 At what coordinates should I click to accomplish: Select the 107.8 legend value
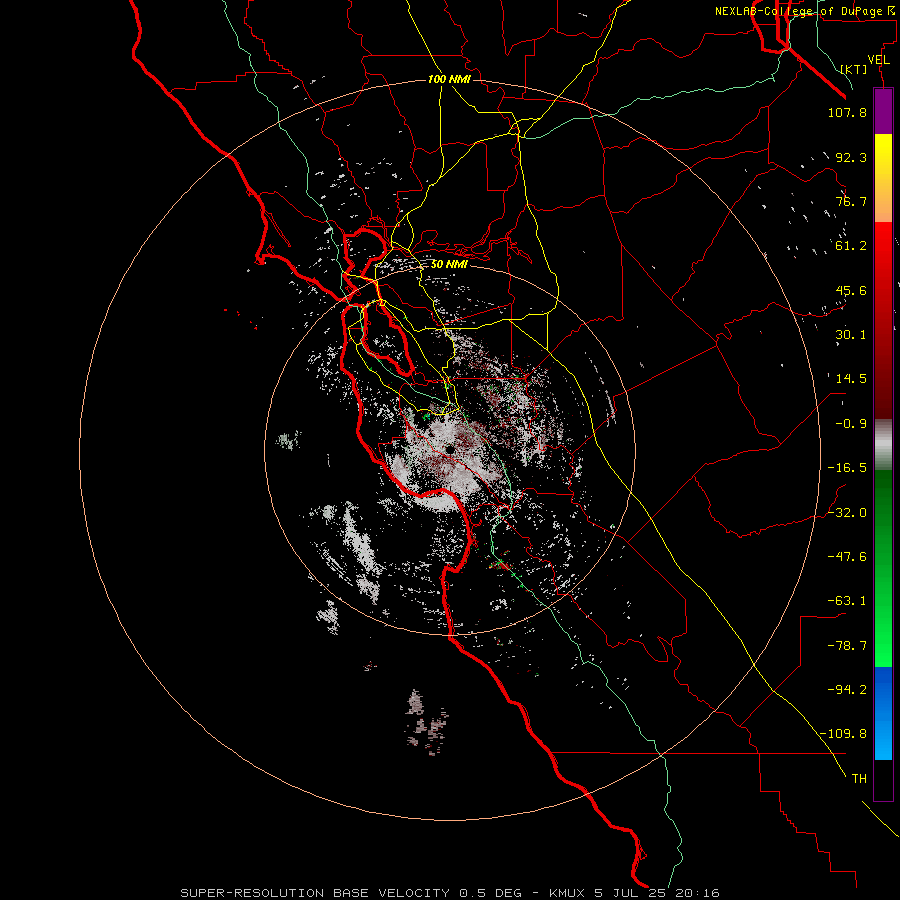click(x=847, y=112)
